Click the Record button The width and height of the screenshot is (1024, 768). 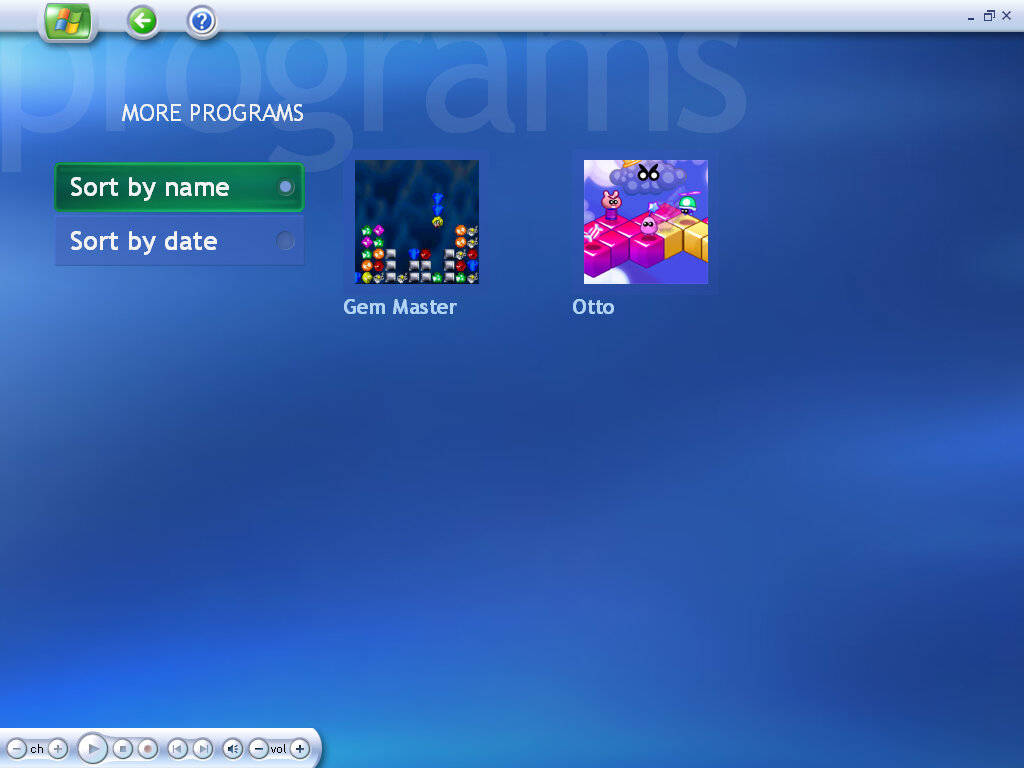tap(148, 749)
